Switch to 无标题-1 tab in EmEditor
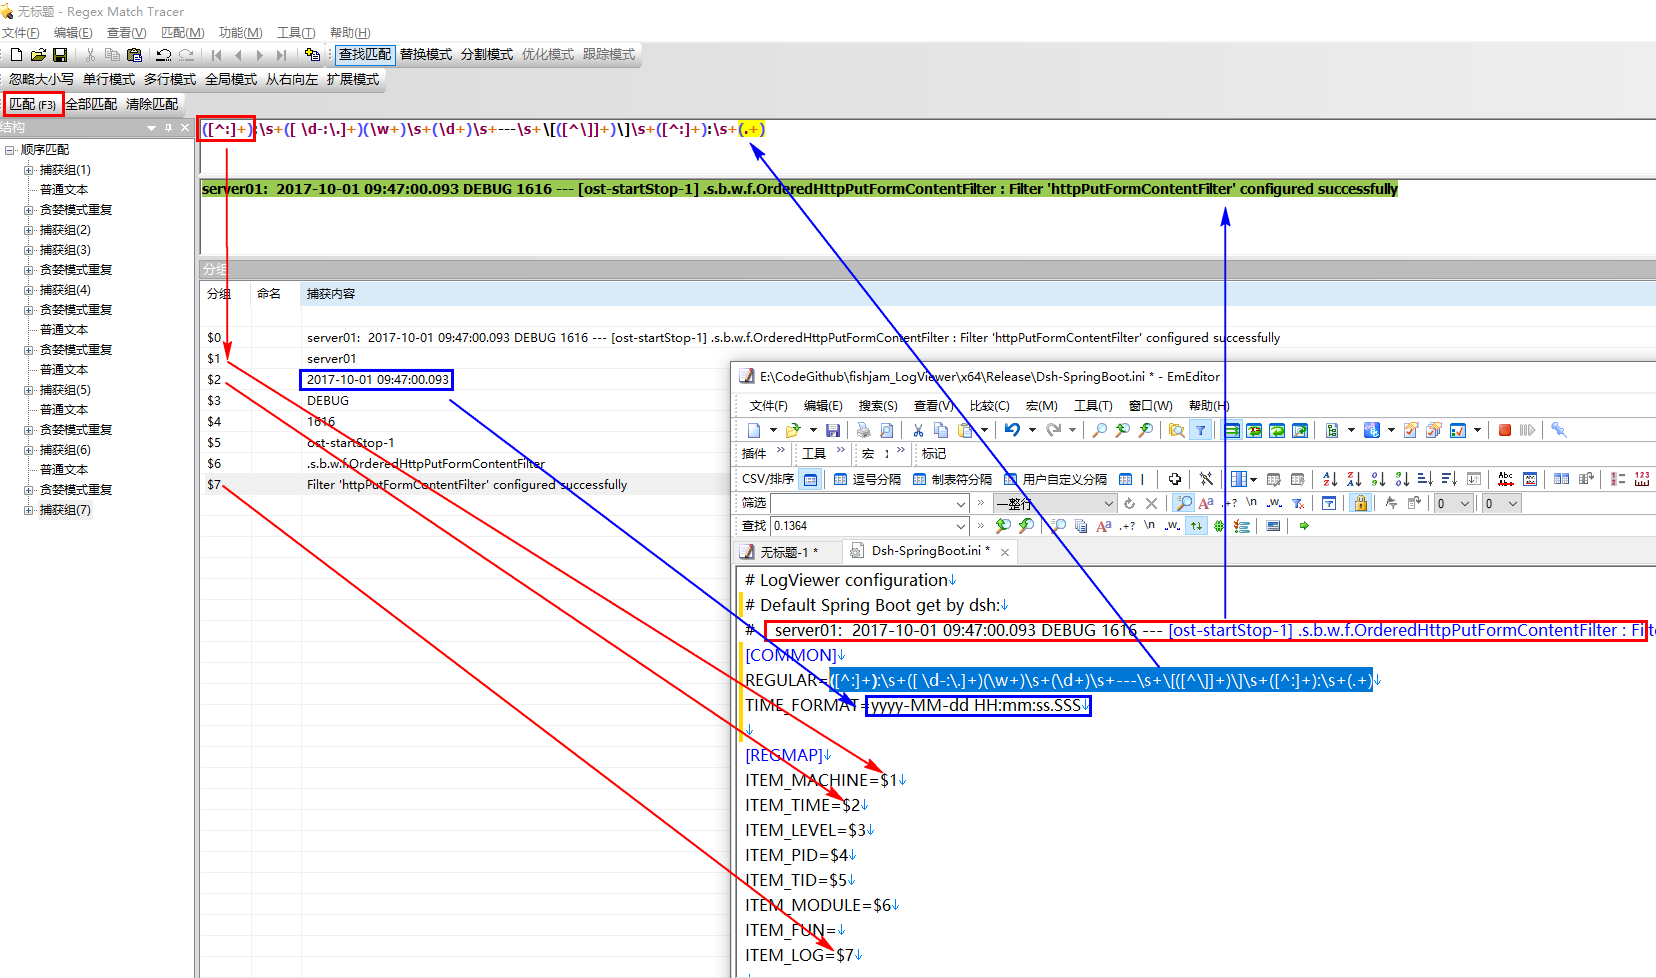Image resolution: width=1656 pixels, height=978 pixels. [x=789, y=552]
